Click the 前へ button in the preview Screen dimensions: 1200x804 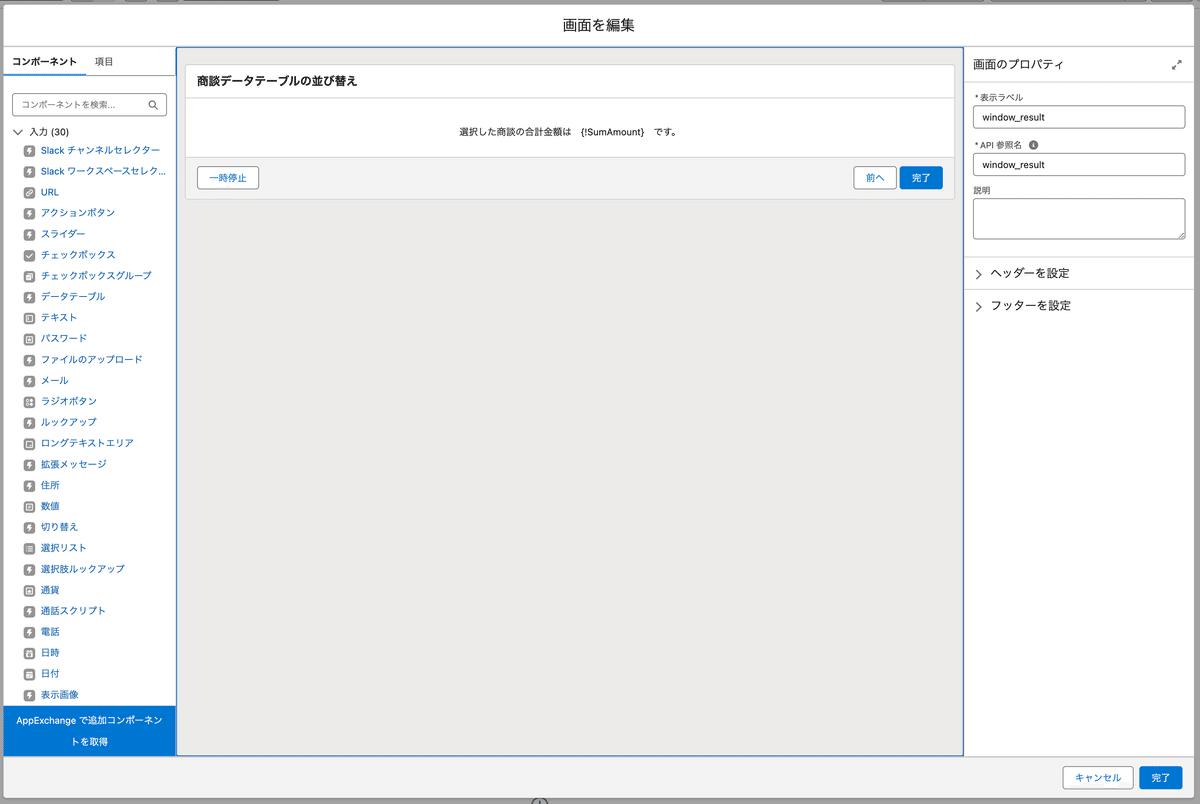pos(875,178)
